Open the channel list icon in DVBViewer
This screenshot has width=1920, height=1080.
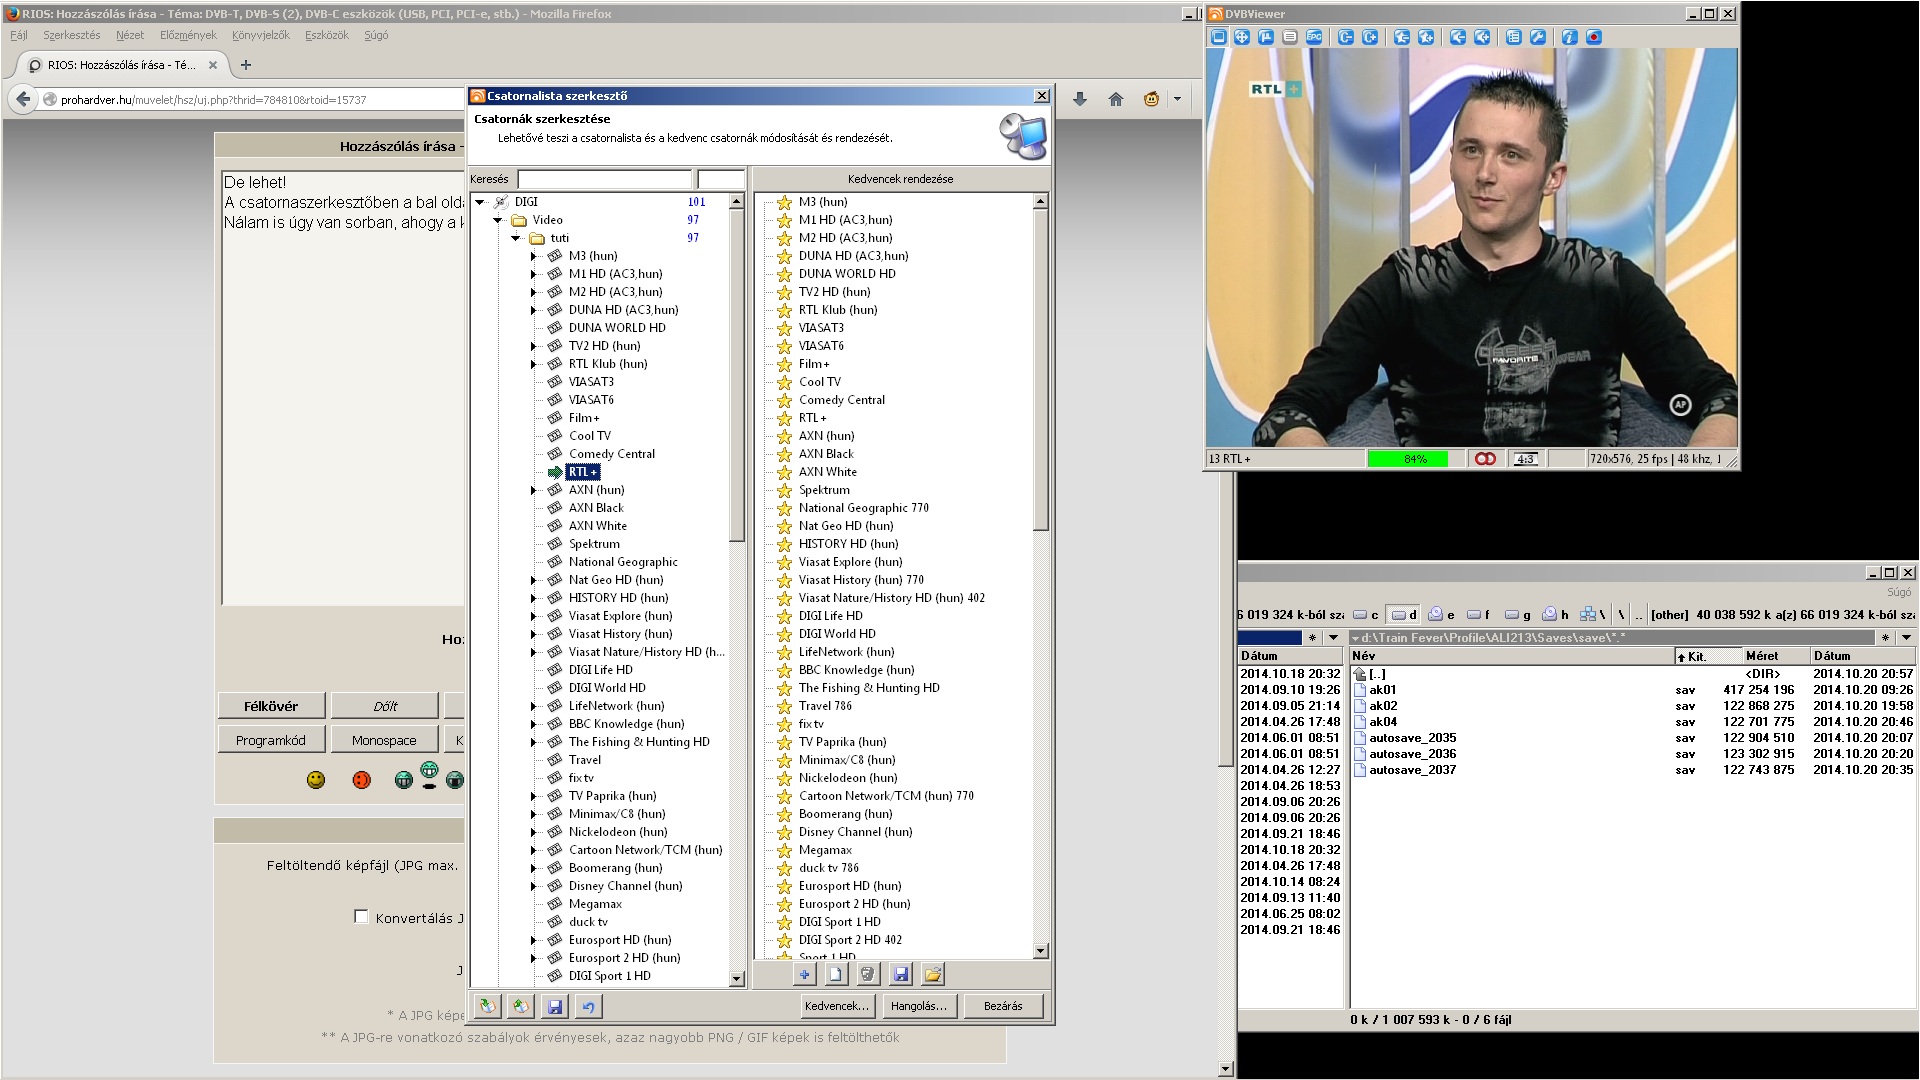[1514, 37]
